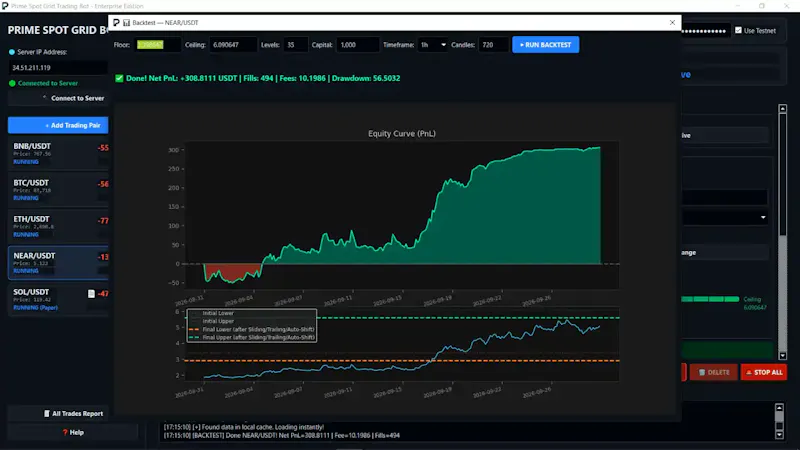800x450 pixels.
Task: Click the 'Found data in local cache' log line
Action: coord(244,427)
